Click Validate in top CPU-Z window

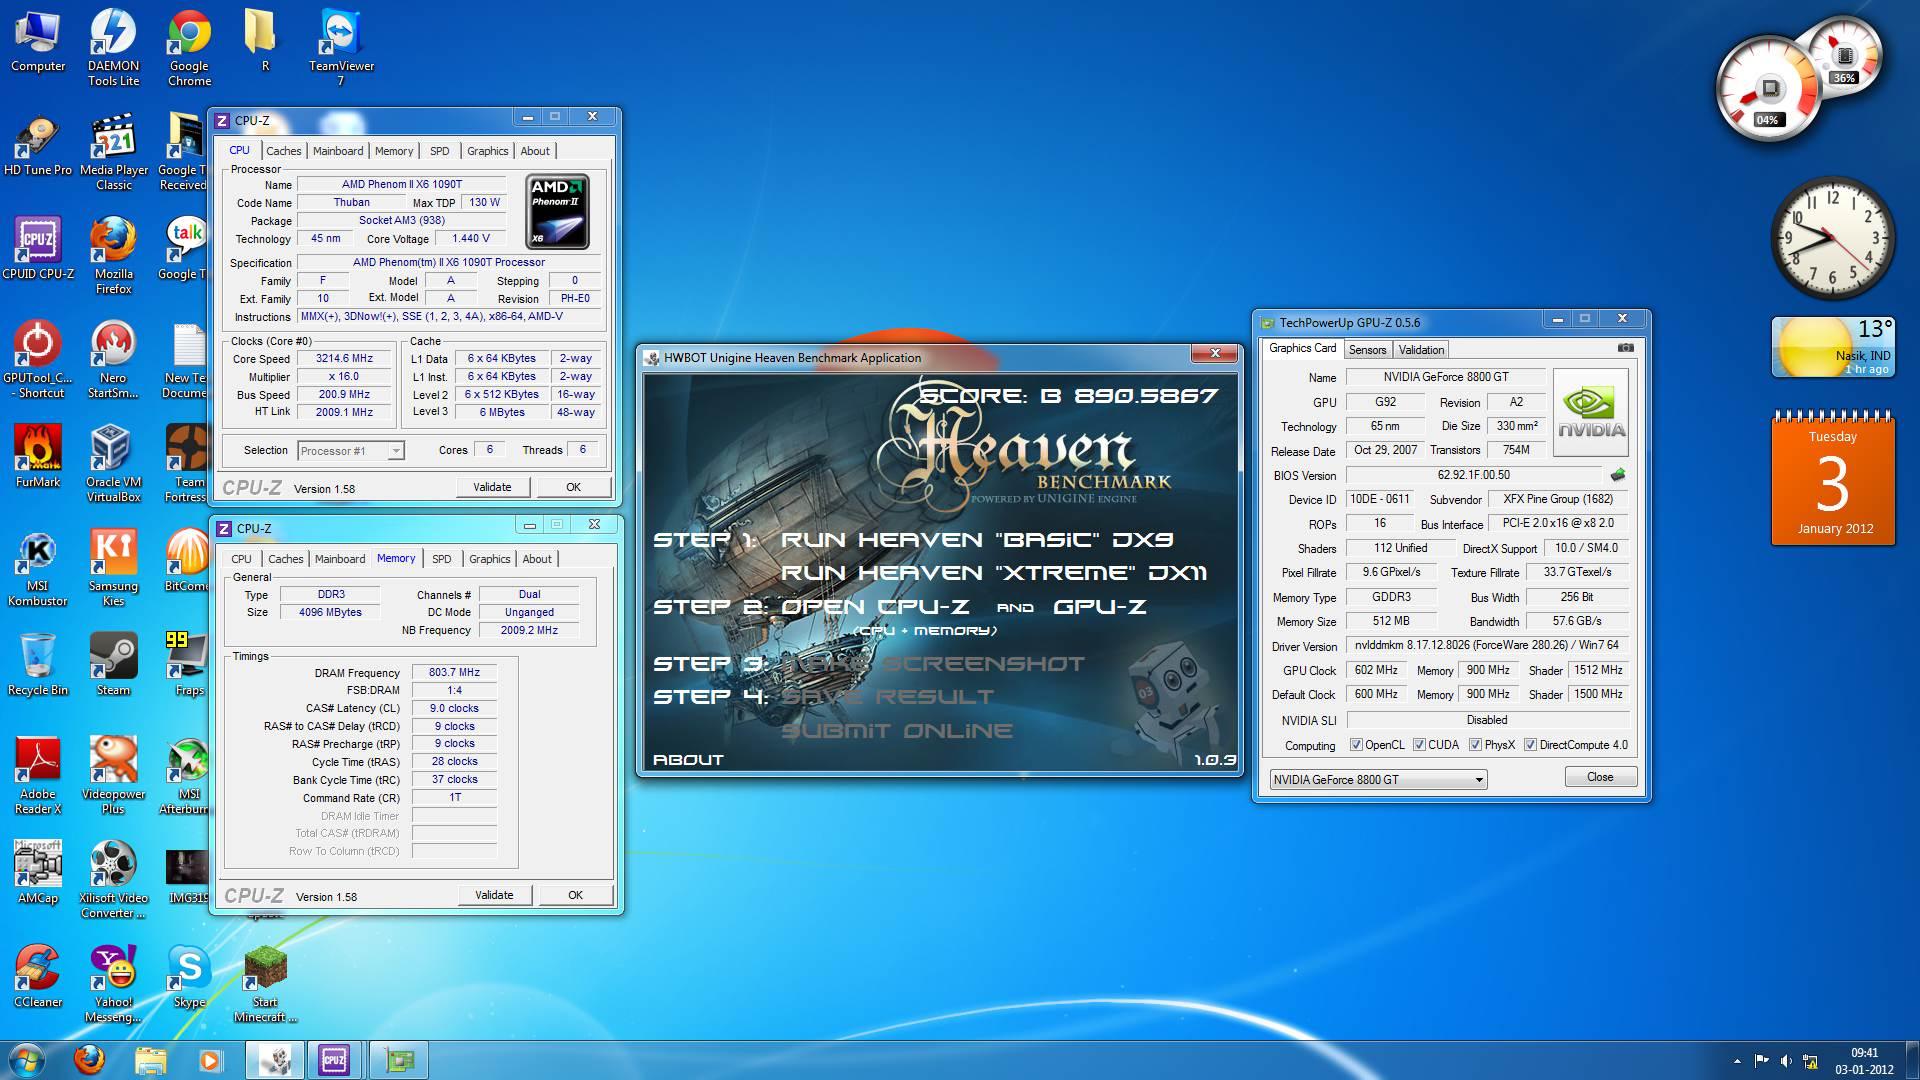[492, 487]
